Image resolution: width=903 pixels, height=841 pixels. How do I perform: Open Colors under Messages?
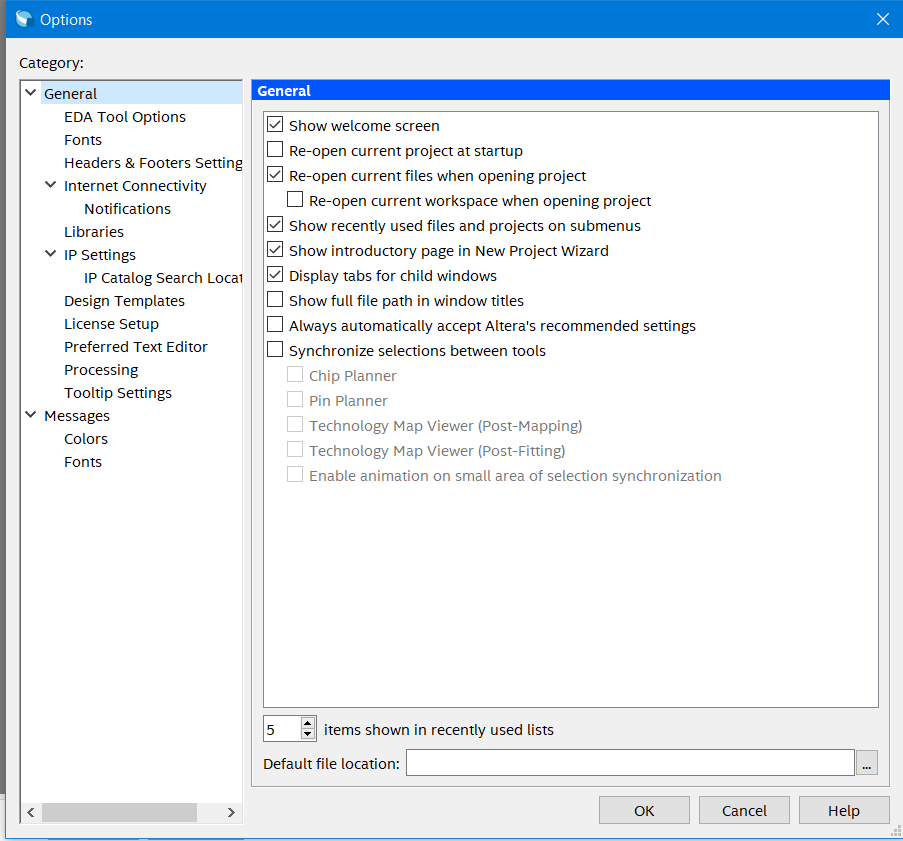[86, 440]
